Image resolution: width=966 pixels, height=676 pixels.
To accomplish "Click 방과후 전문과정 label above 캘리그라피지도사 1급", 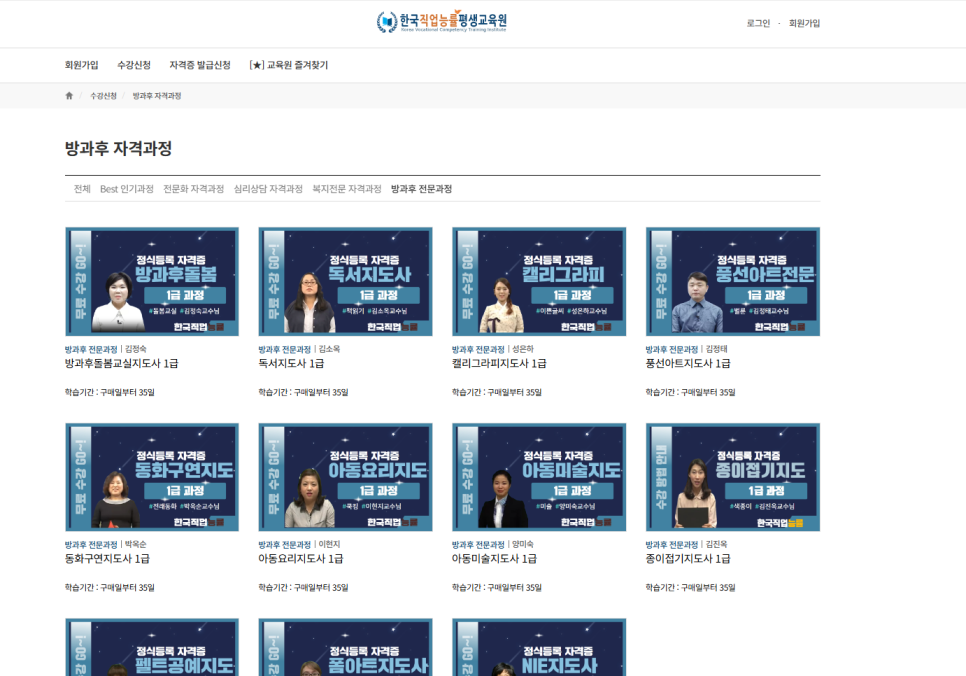I will tap(478, 349).
